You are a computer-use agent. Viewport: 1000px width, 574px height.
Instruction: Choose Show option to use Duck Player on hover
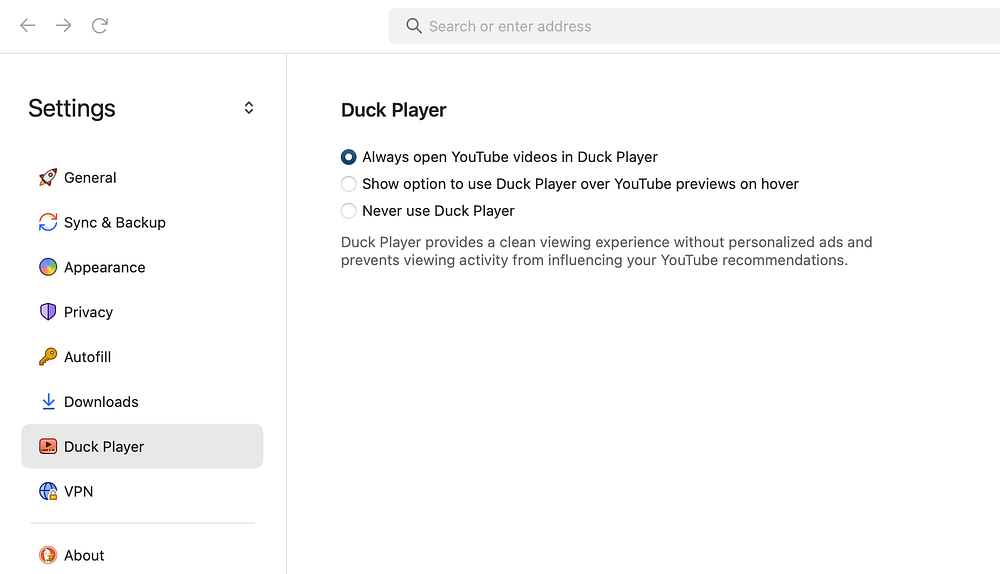pos(349,184)
